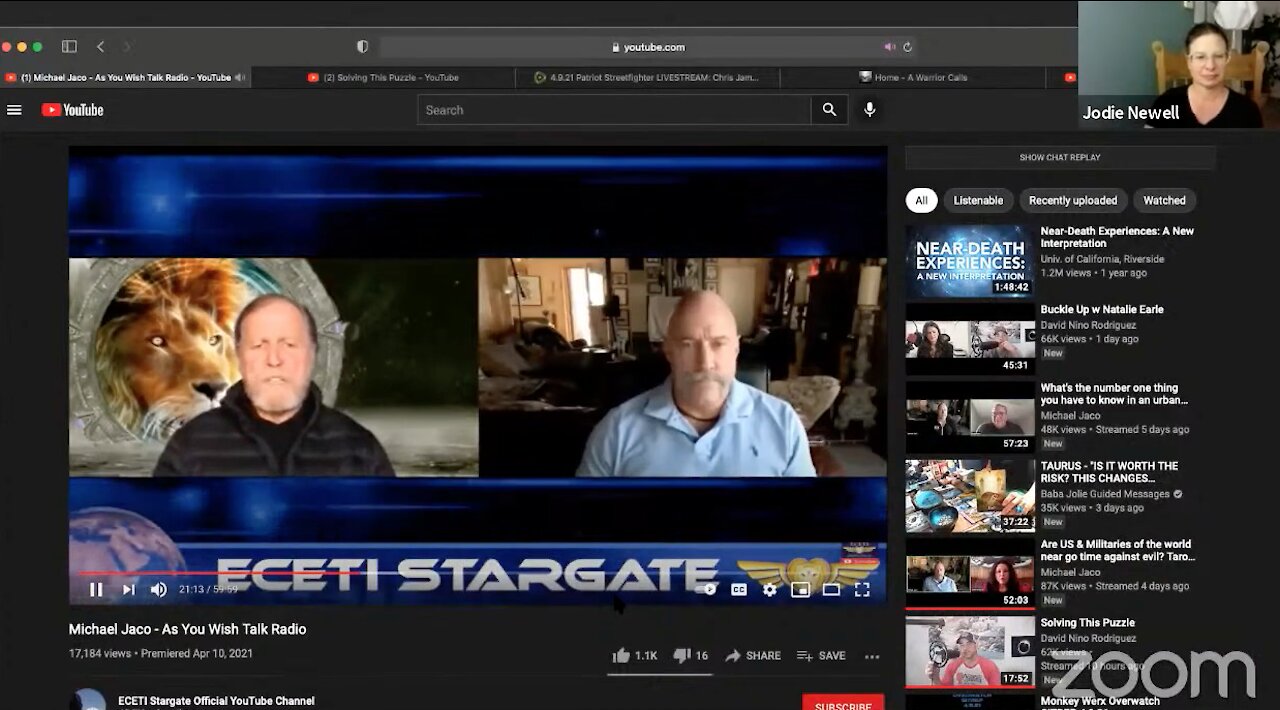Seek video using the red progress bar
Viewport: 1280px width, 710px height.
click(x=478, y=574)
